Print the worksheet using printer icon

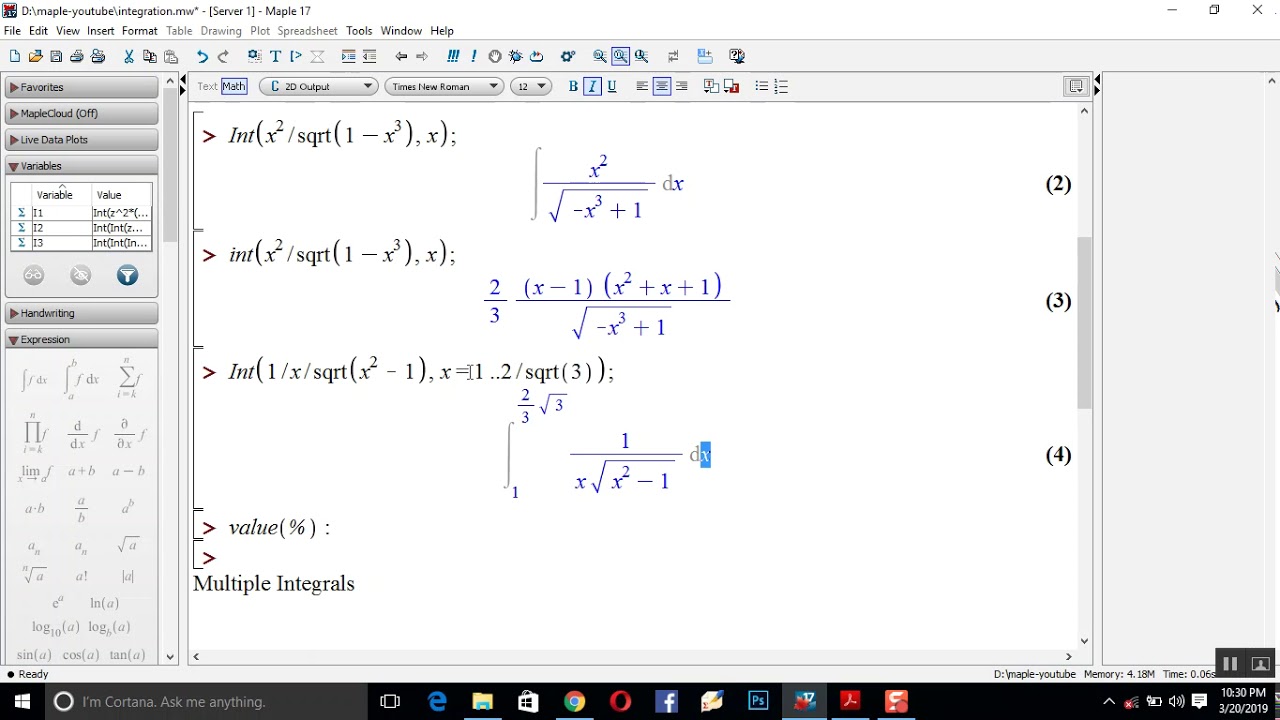[77, 57]
